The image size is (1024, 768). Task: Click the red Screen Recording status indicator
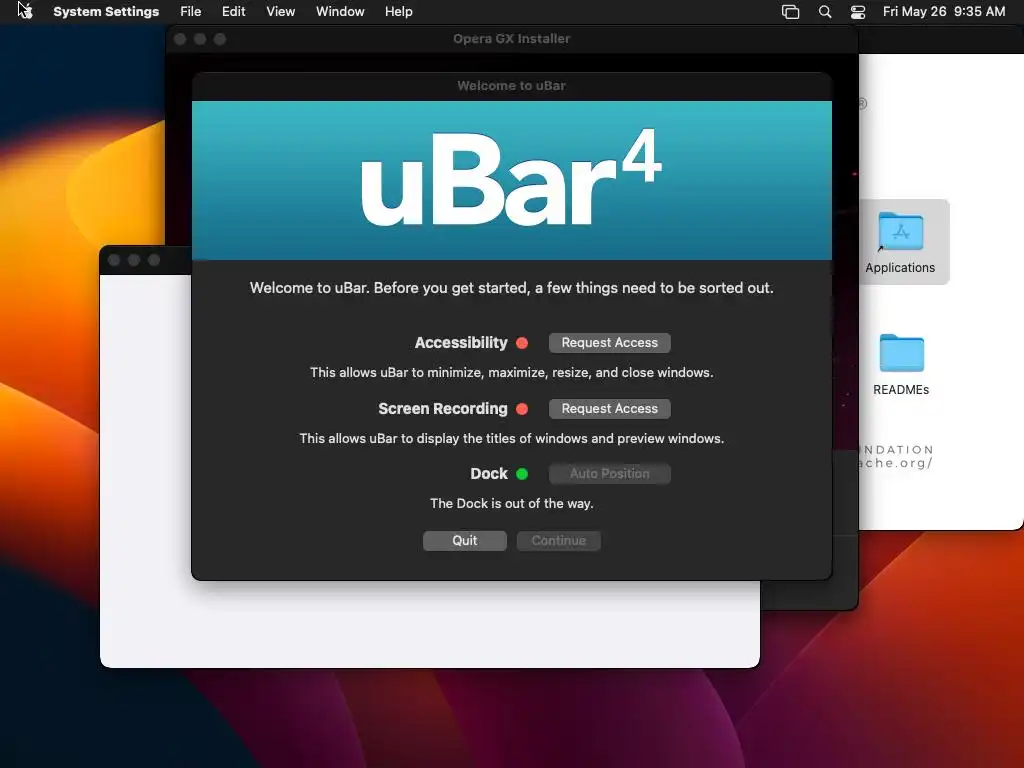(522, 409)
